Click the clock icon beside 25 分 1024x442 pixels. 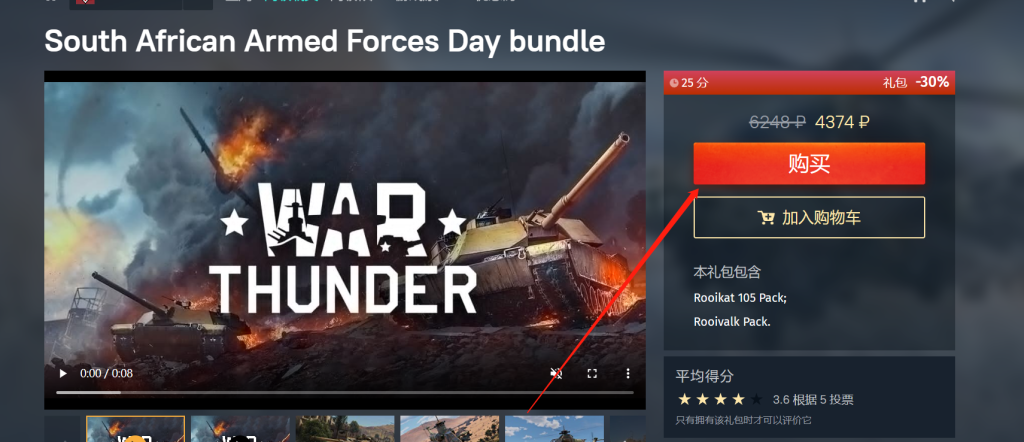[674, 83]
